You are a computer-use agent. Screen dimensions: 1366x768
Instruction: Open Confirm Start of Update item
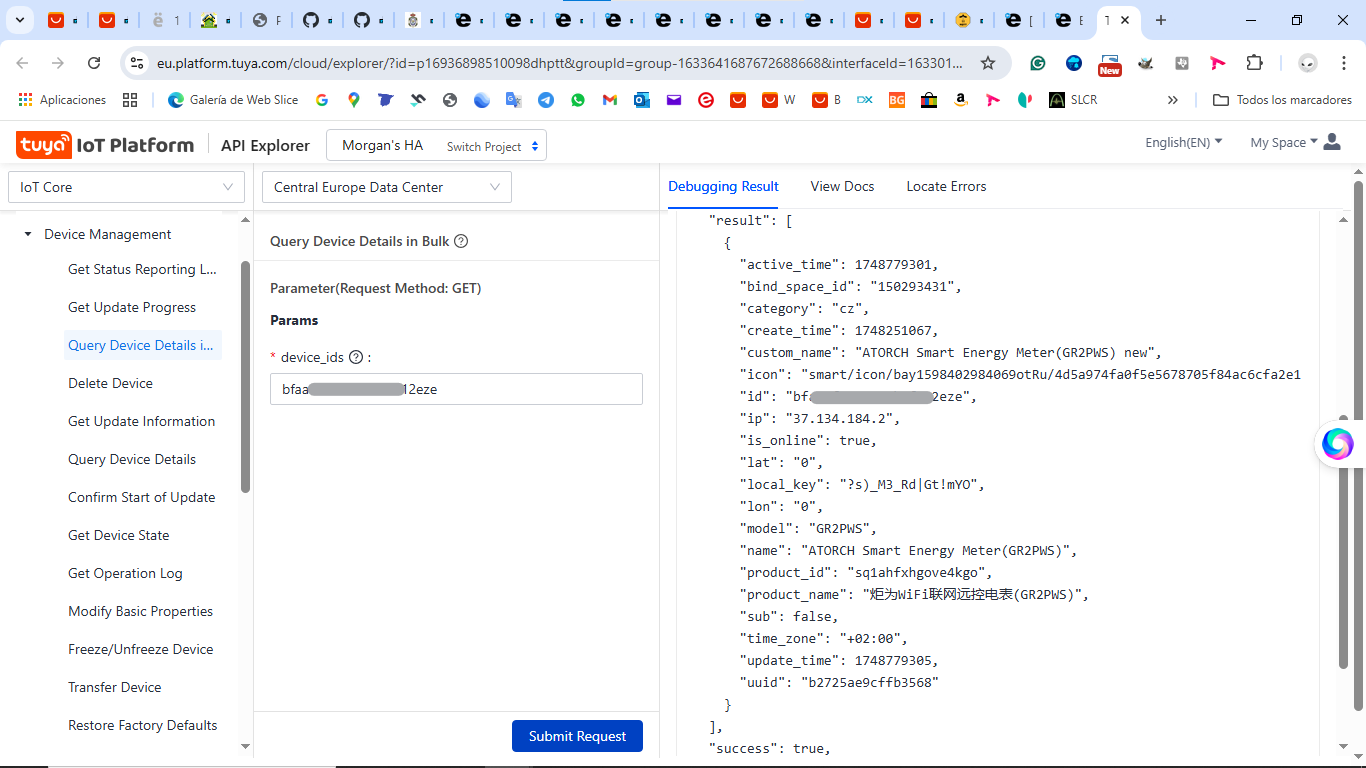coord(141,497)
